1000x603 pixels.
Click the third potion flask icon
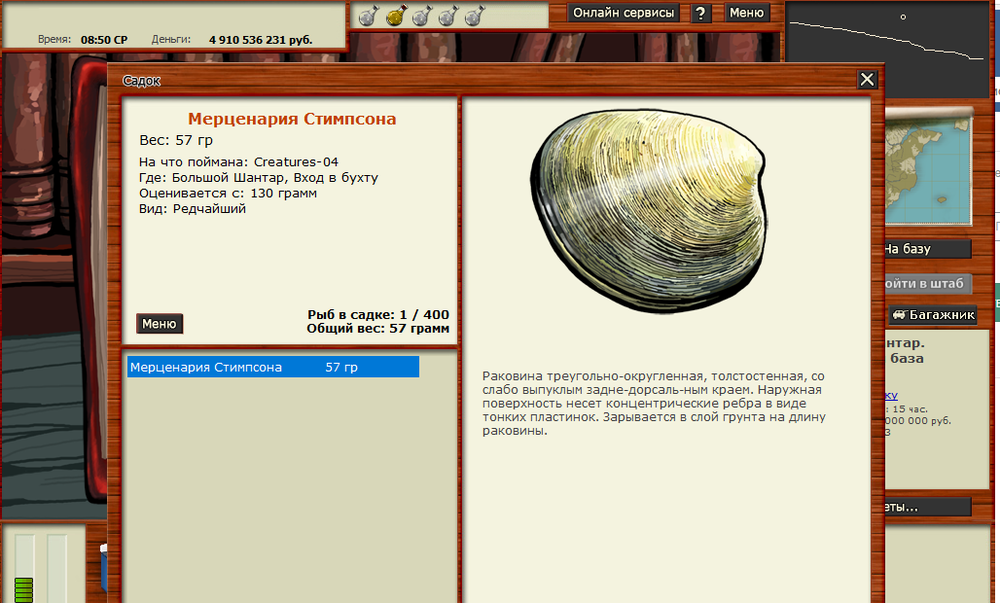(422, 15)
